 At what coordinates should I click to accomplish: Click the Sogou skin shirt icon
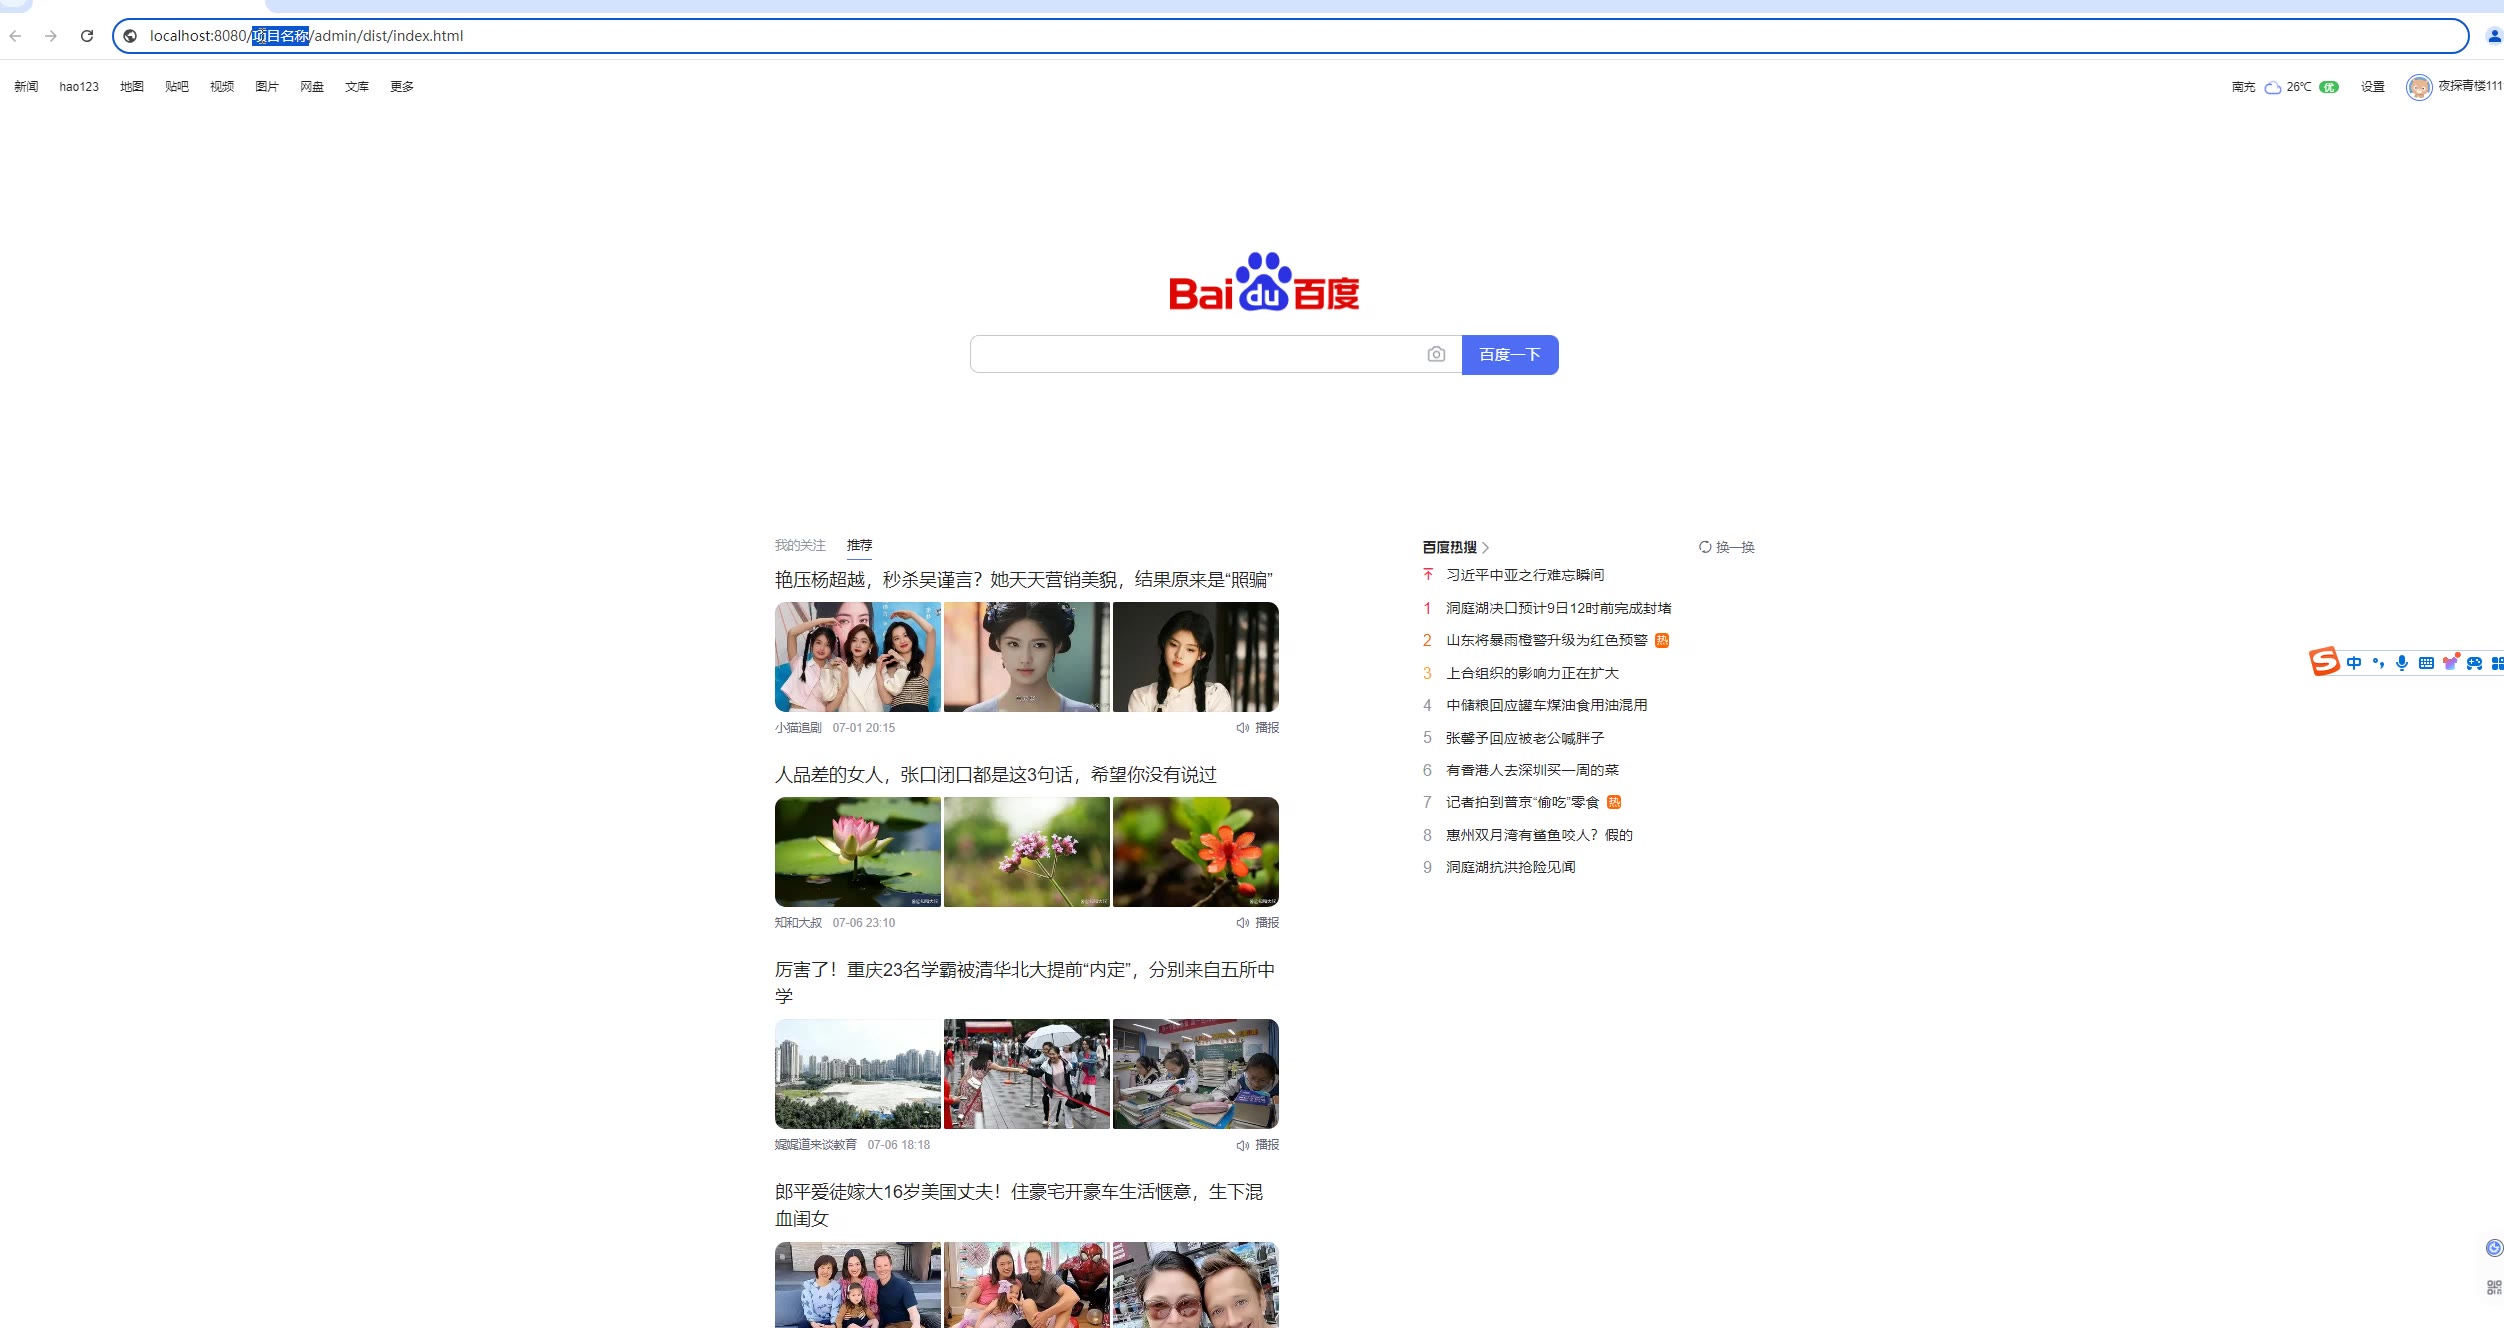2450,663
